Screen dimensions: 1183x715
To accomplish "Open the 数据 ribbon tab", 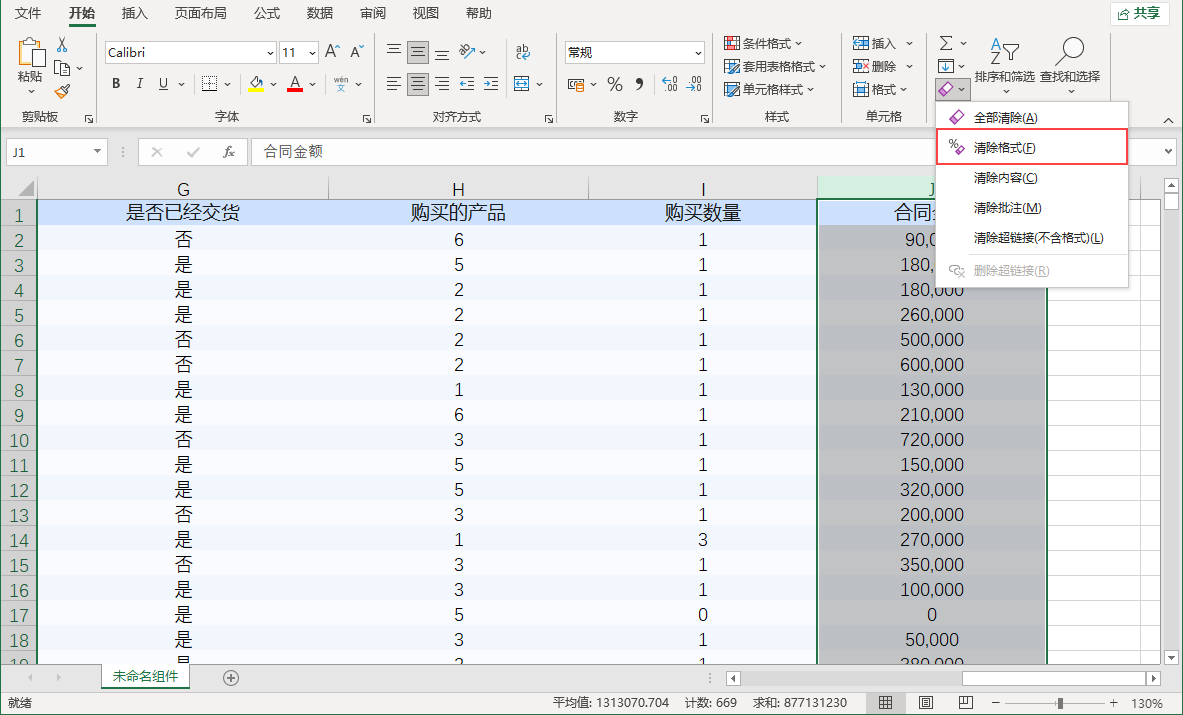I will tap(320, 14).
